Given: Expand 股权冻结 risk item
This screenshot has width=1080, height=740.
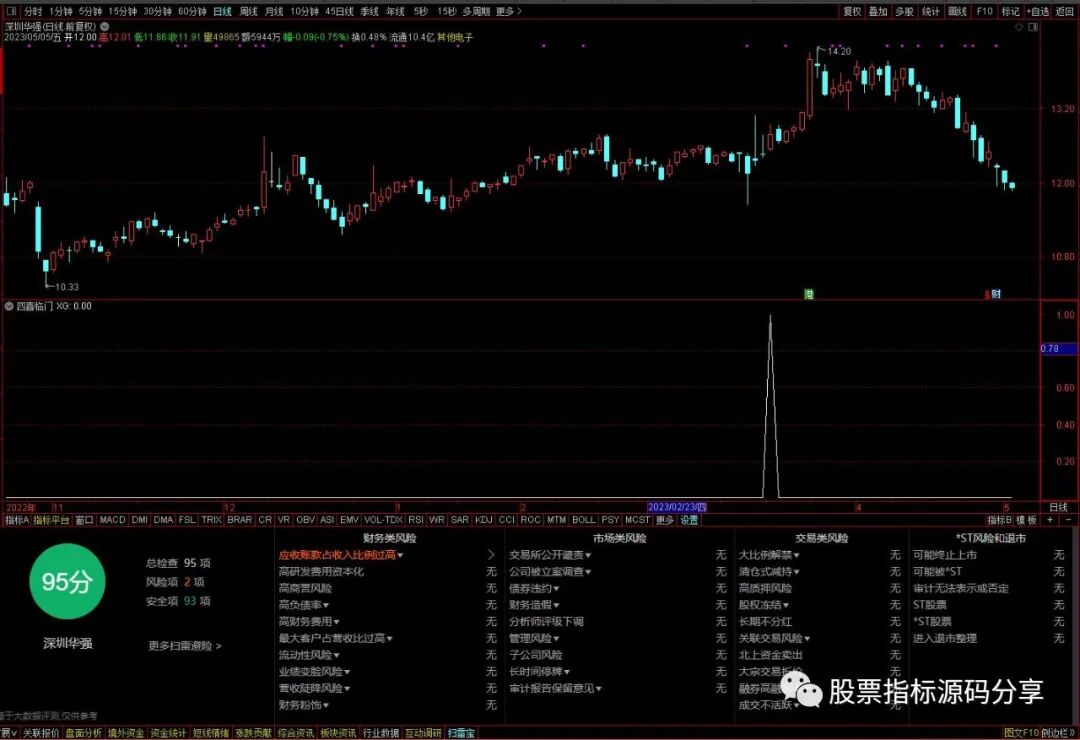Looking at the screenshot, I should point(765,605).
